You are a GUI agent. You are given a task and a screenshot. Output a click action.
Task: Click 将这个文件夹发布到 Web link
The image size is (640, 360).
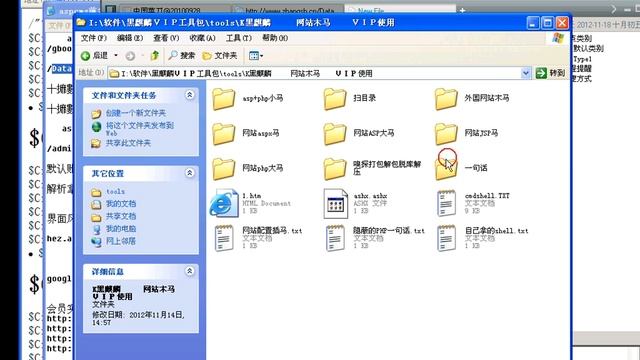140,129
